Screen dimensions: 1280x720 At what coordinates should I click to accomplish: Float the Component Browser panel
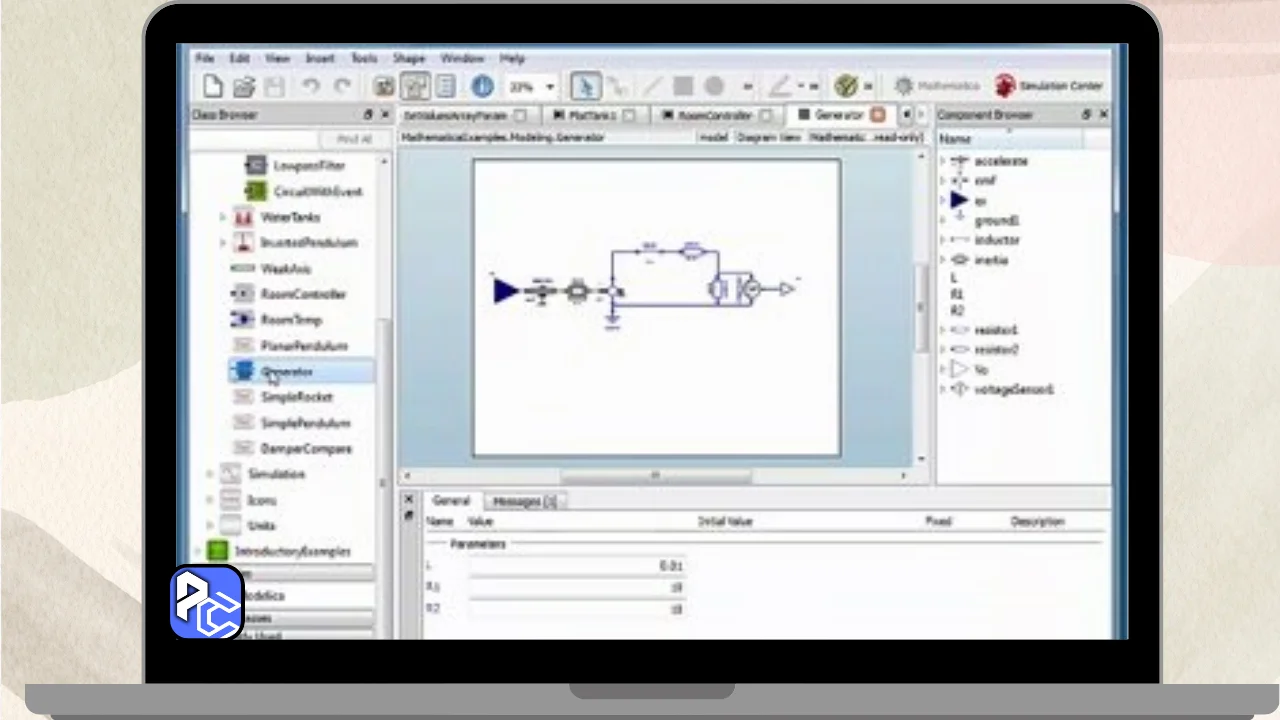tap(1087, 115)
